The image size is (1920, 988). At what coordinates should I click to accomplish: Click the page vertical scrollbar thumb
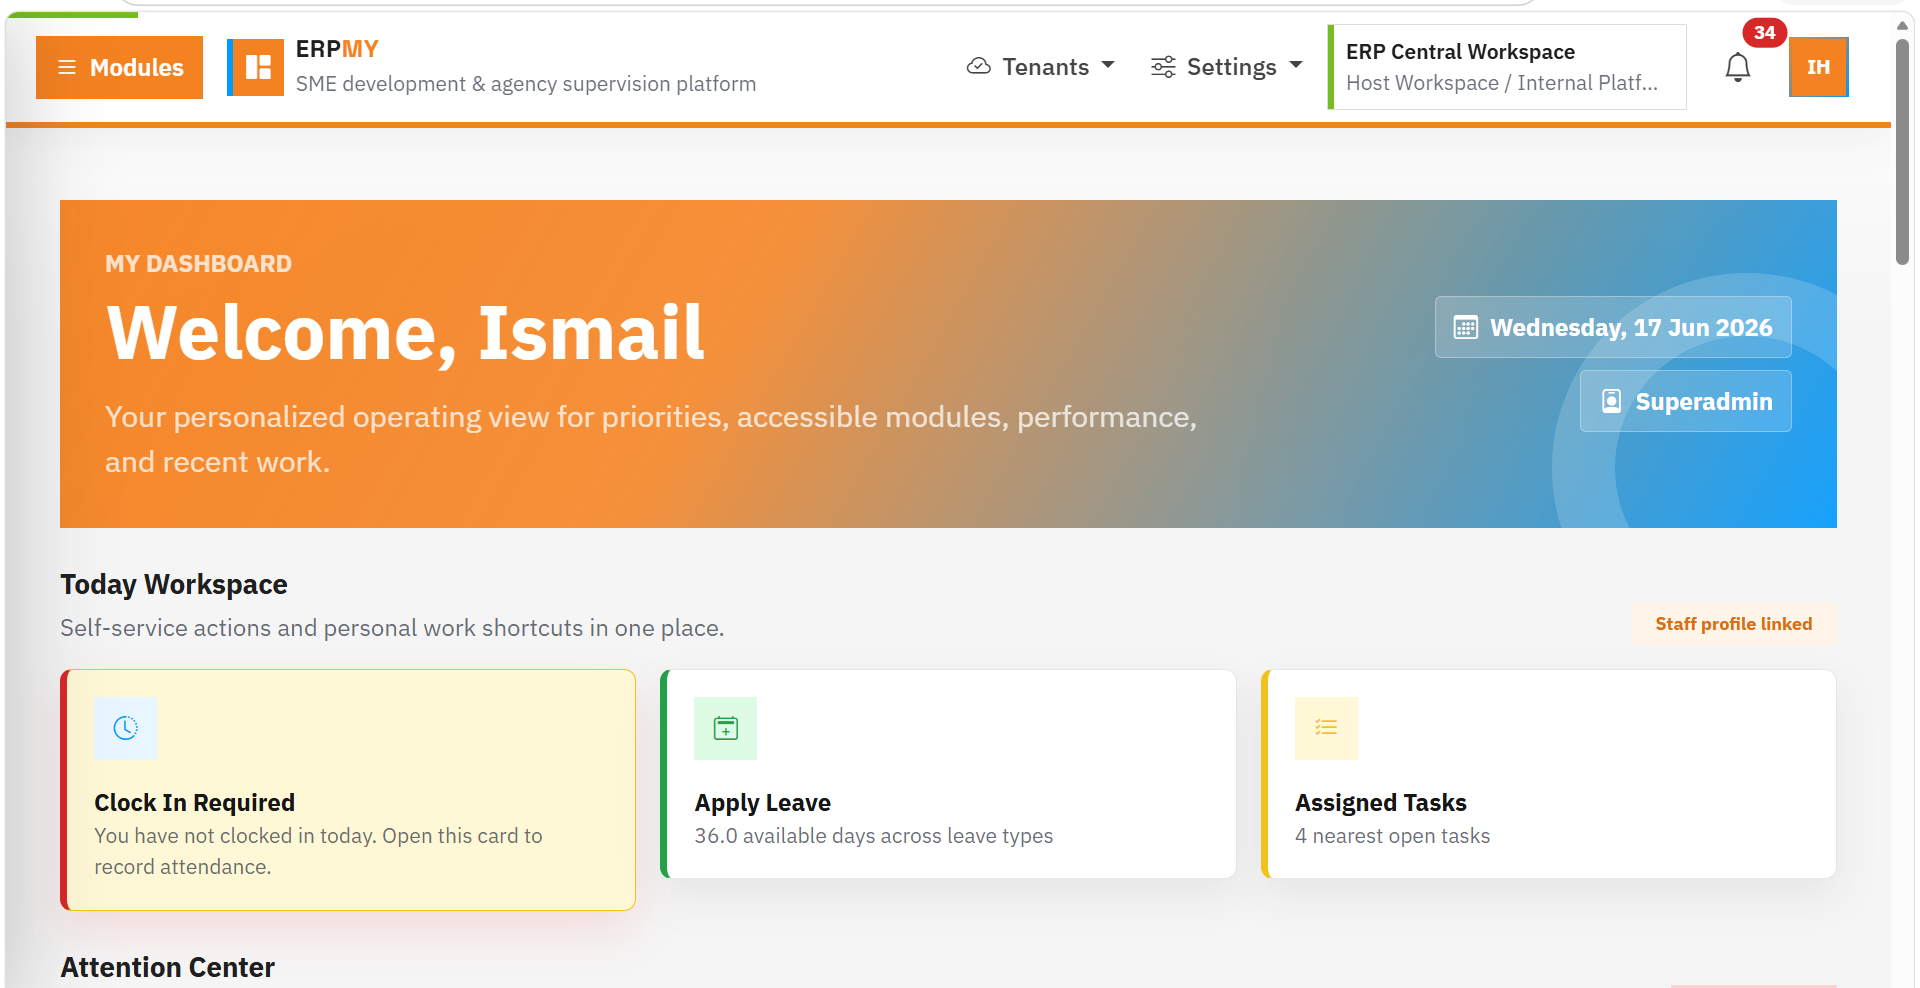tap(1902, 150)
